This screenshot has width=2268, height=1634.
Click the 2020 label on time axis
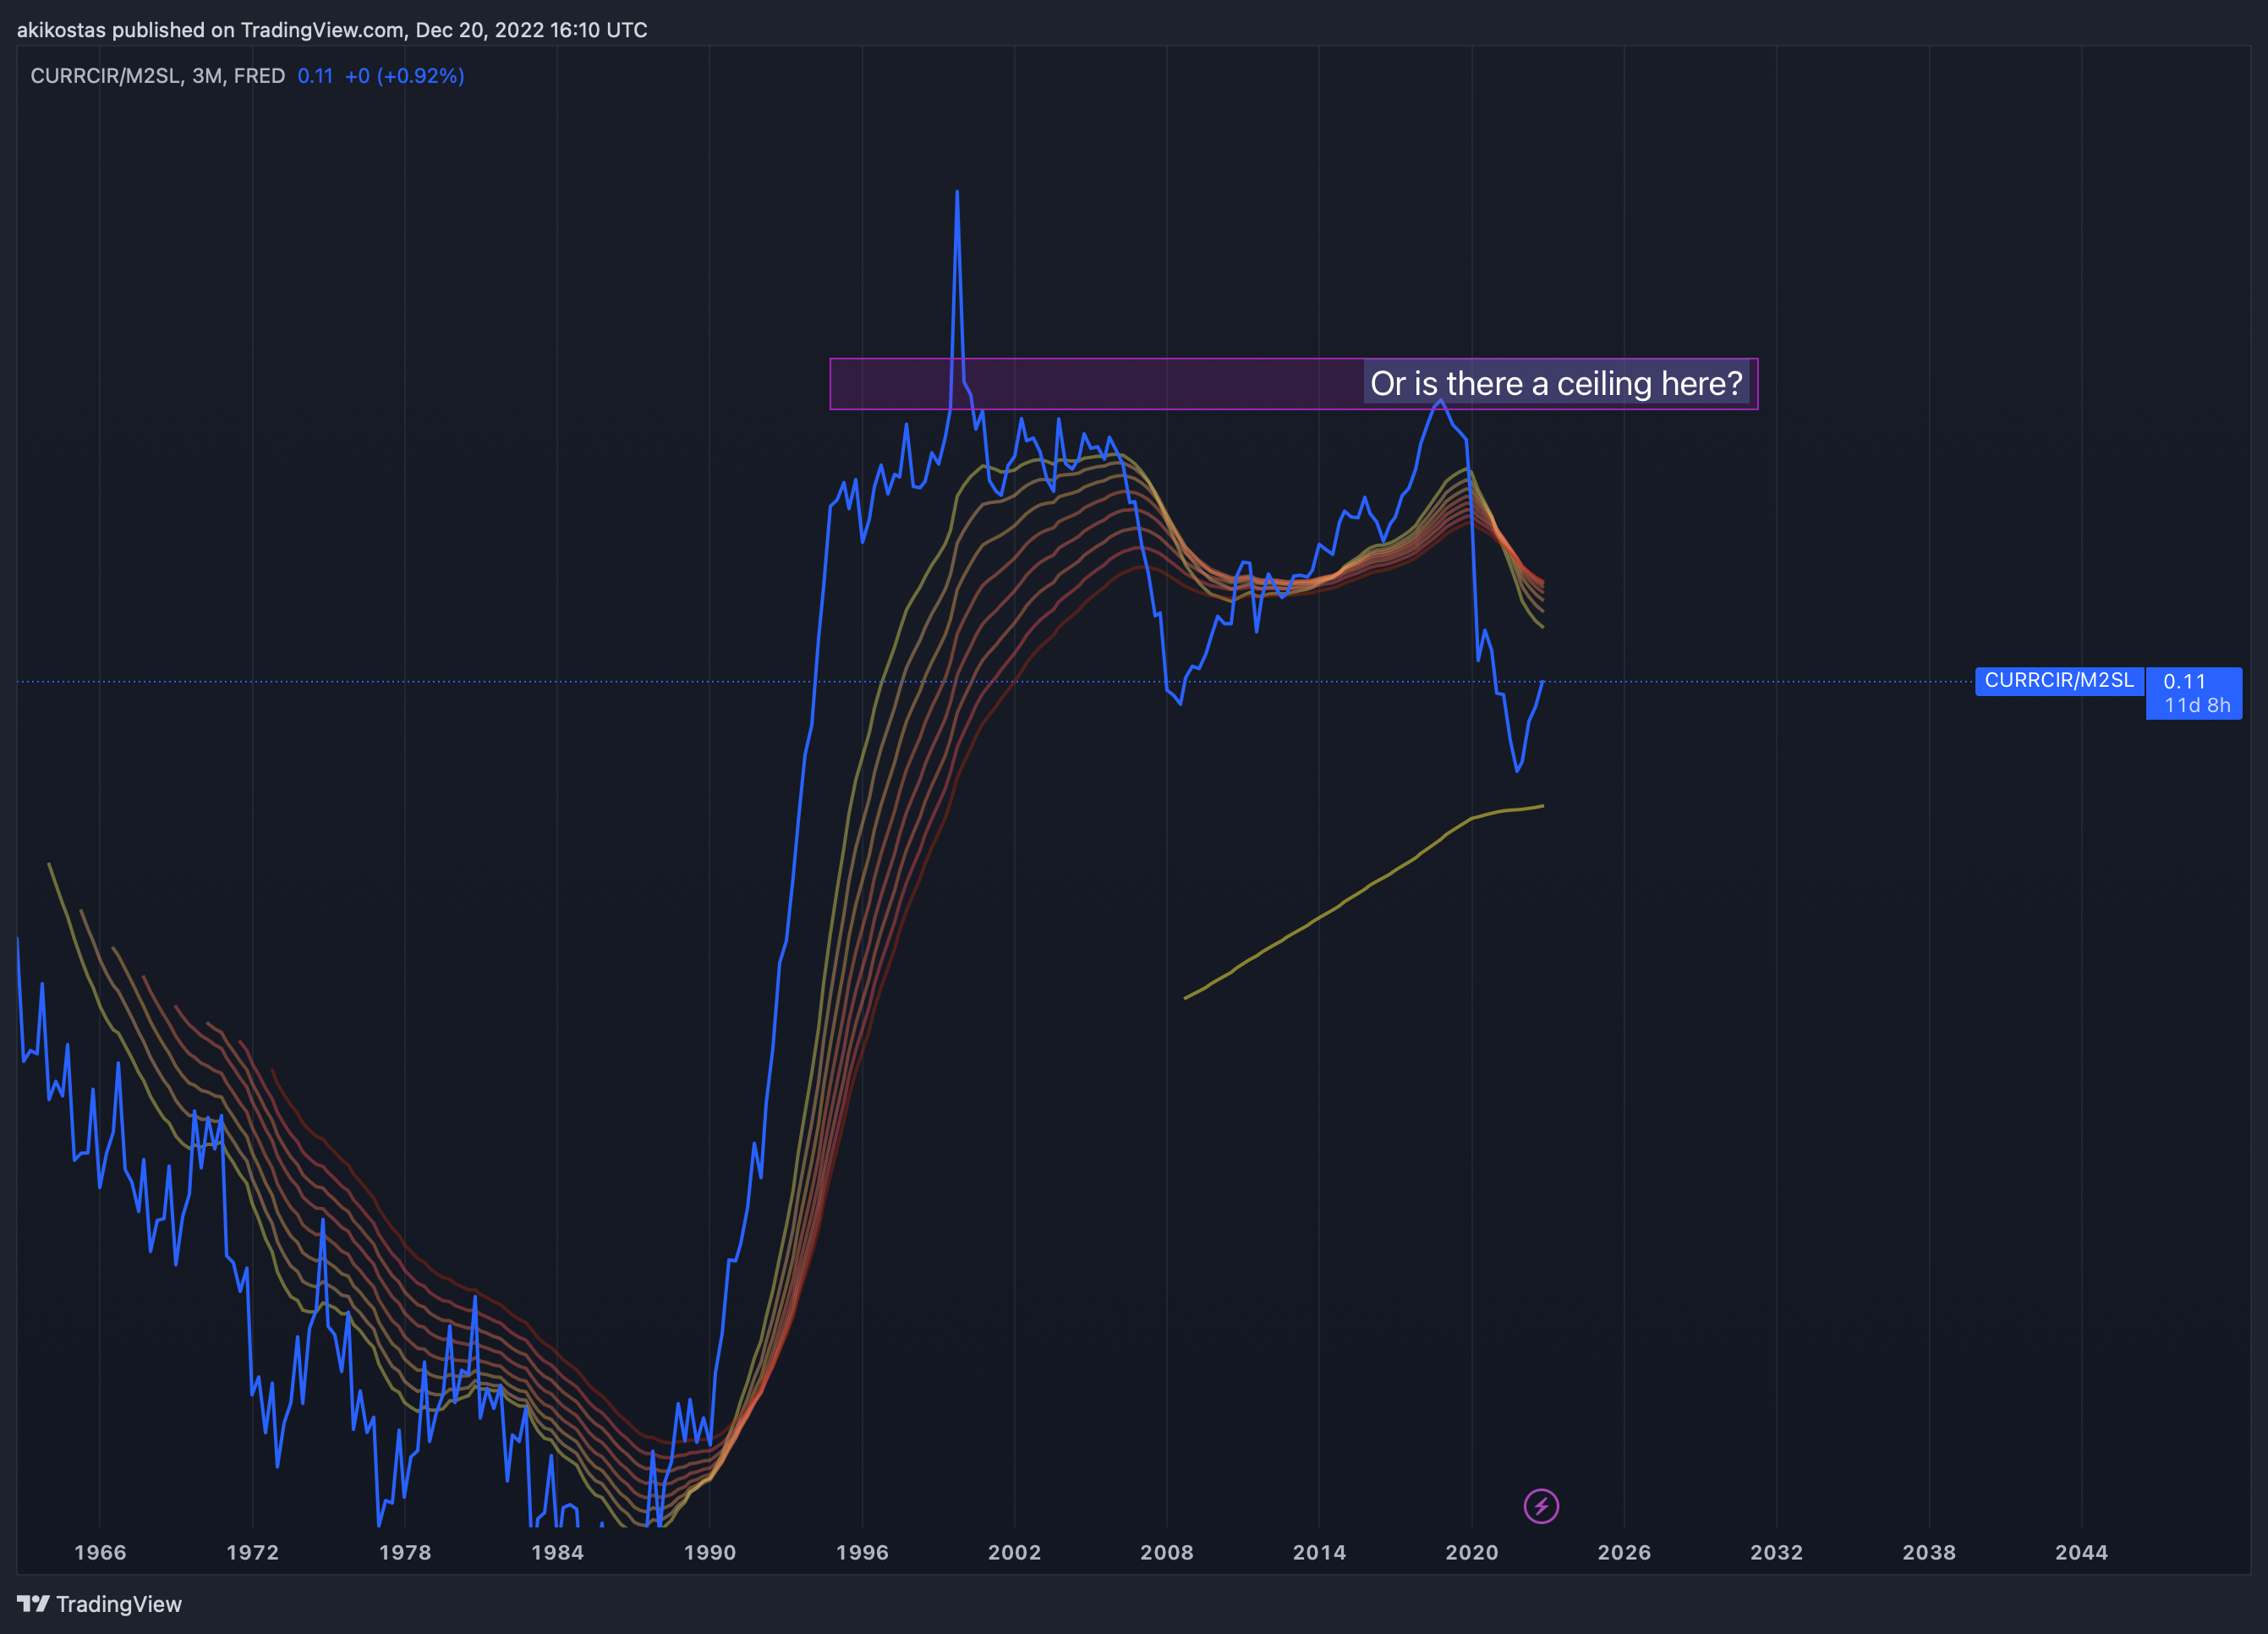1472,1552
